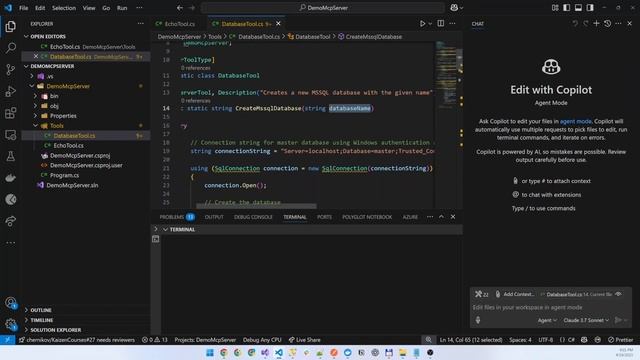Collapse the Tools folder

(36, 126)
